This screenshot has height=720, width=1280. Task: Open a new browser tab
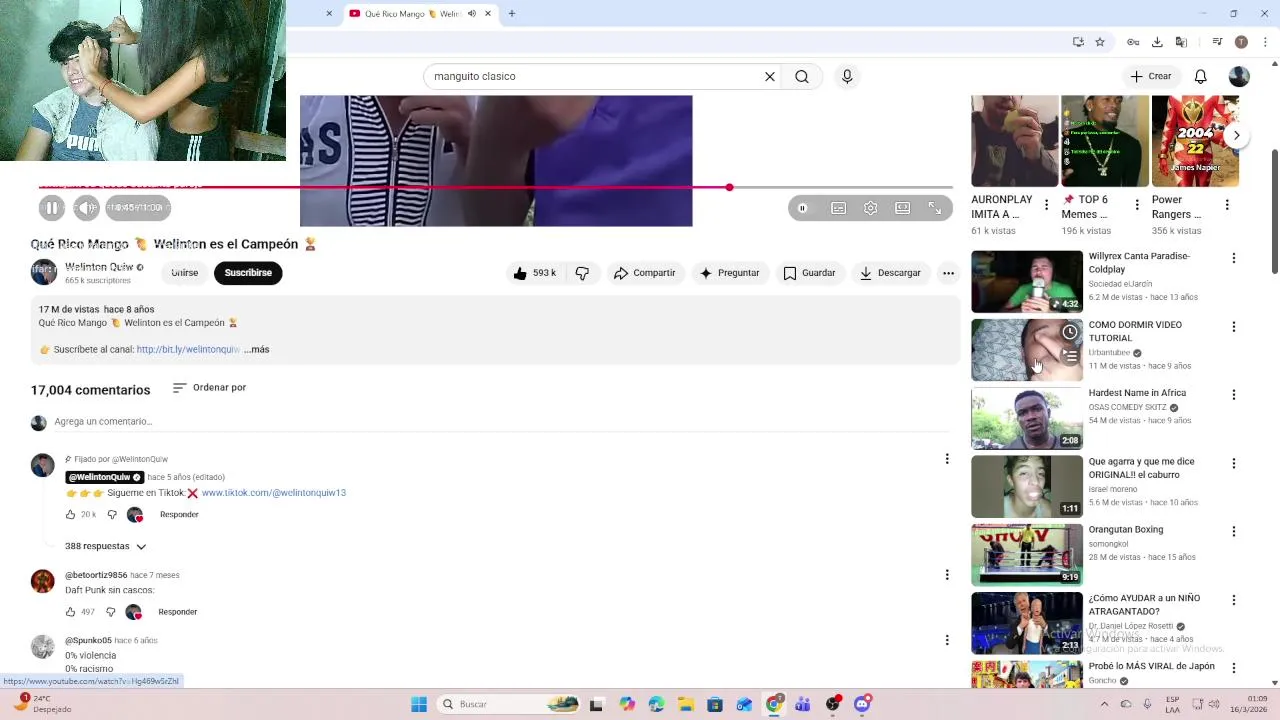(512, 14)
